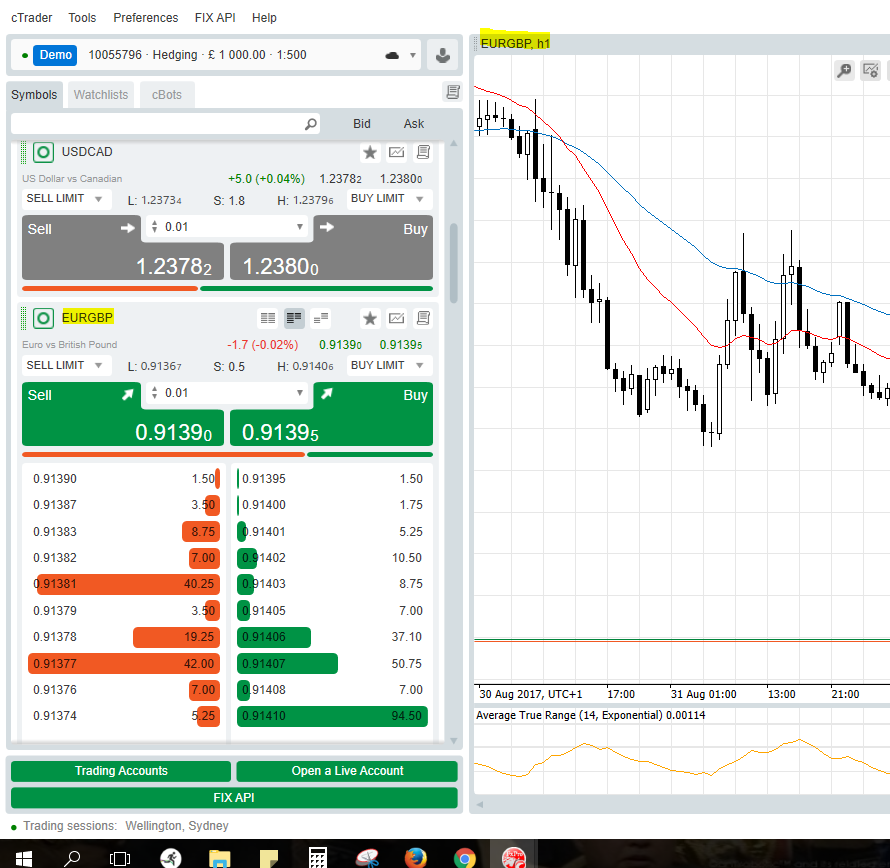The image size is (890, 868).
Task: Open the FIX API menu
Action: [215, 18]
